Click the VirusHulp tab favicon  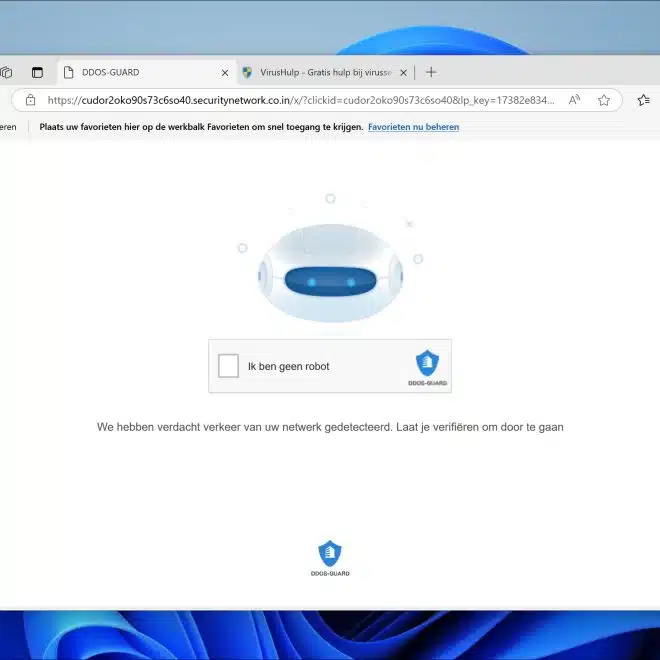[247, 72]
